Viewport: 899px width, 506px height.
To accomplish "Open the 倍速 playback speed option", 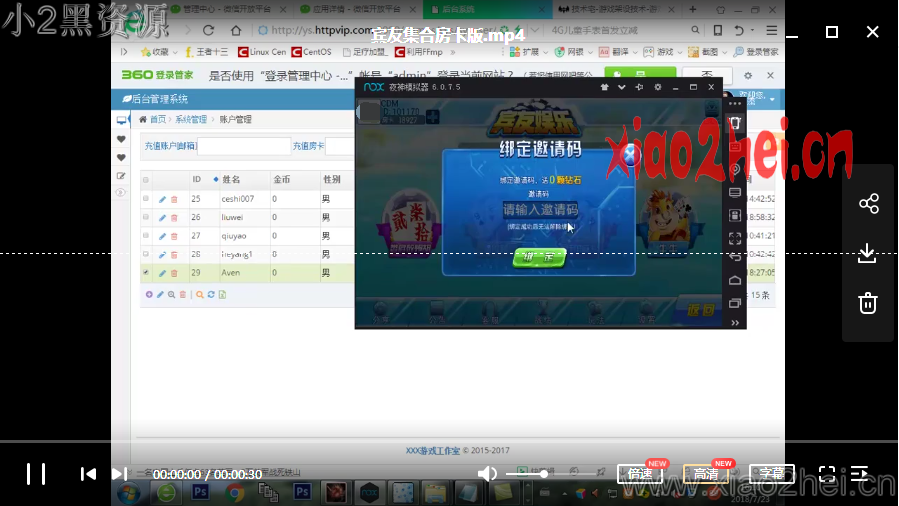I will [640, 474].
